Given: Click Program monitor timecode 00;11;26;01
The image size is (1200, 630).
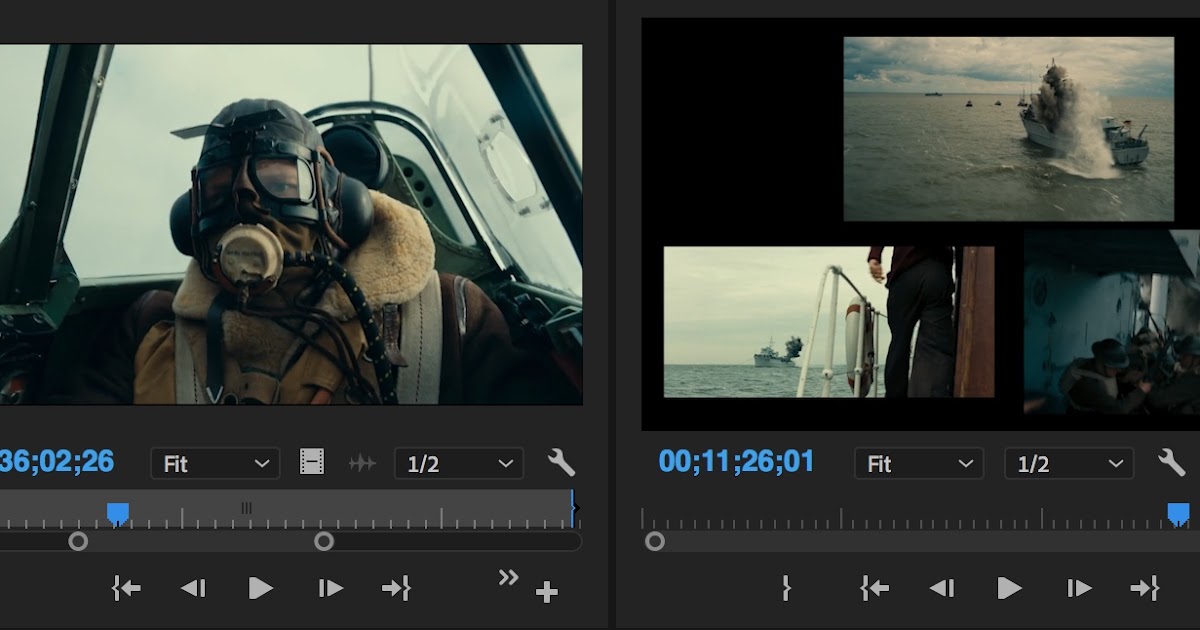Looking at the screenshot, I should (x=736, y=462).
